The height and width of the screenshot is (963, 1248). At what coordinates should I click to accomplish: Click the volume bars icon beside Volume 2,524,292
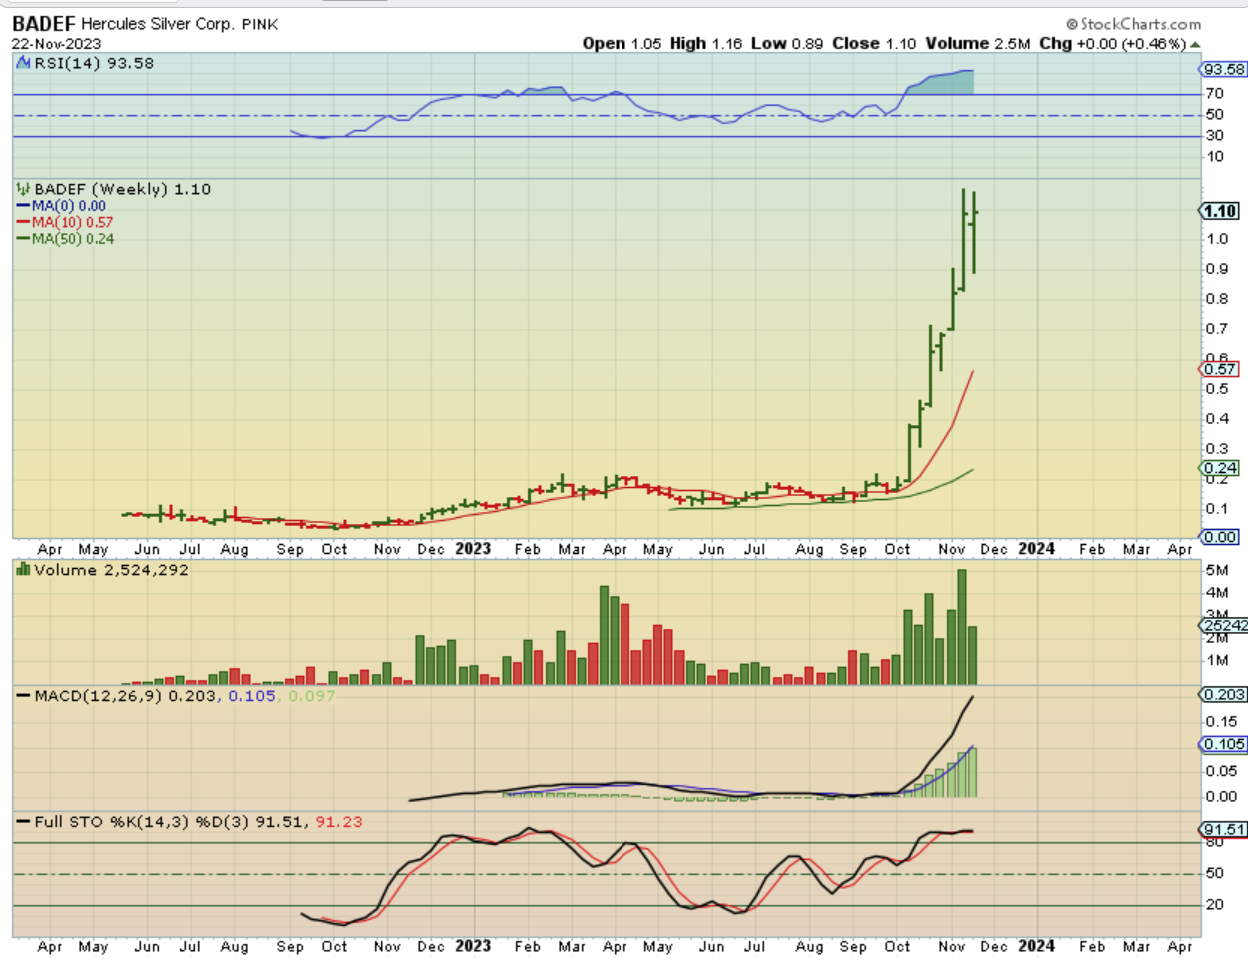24,570
